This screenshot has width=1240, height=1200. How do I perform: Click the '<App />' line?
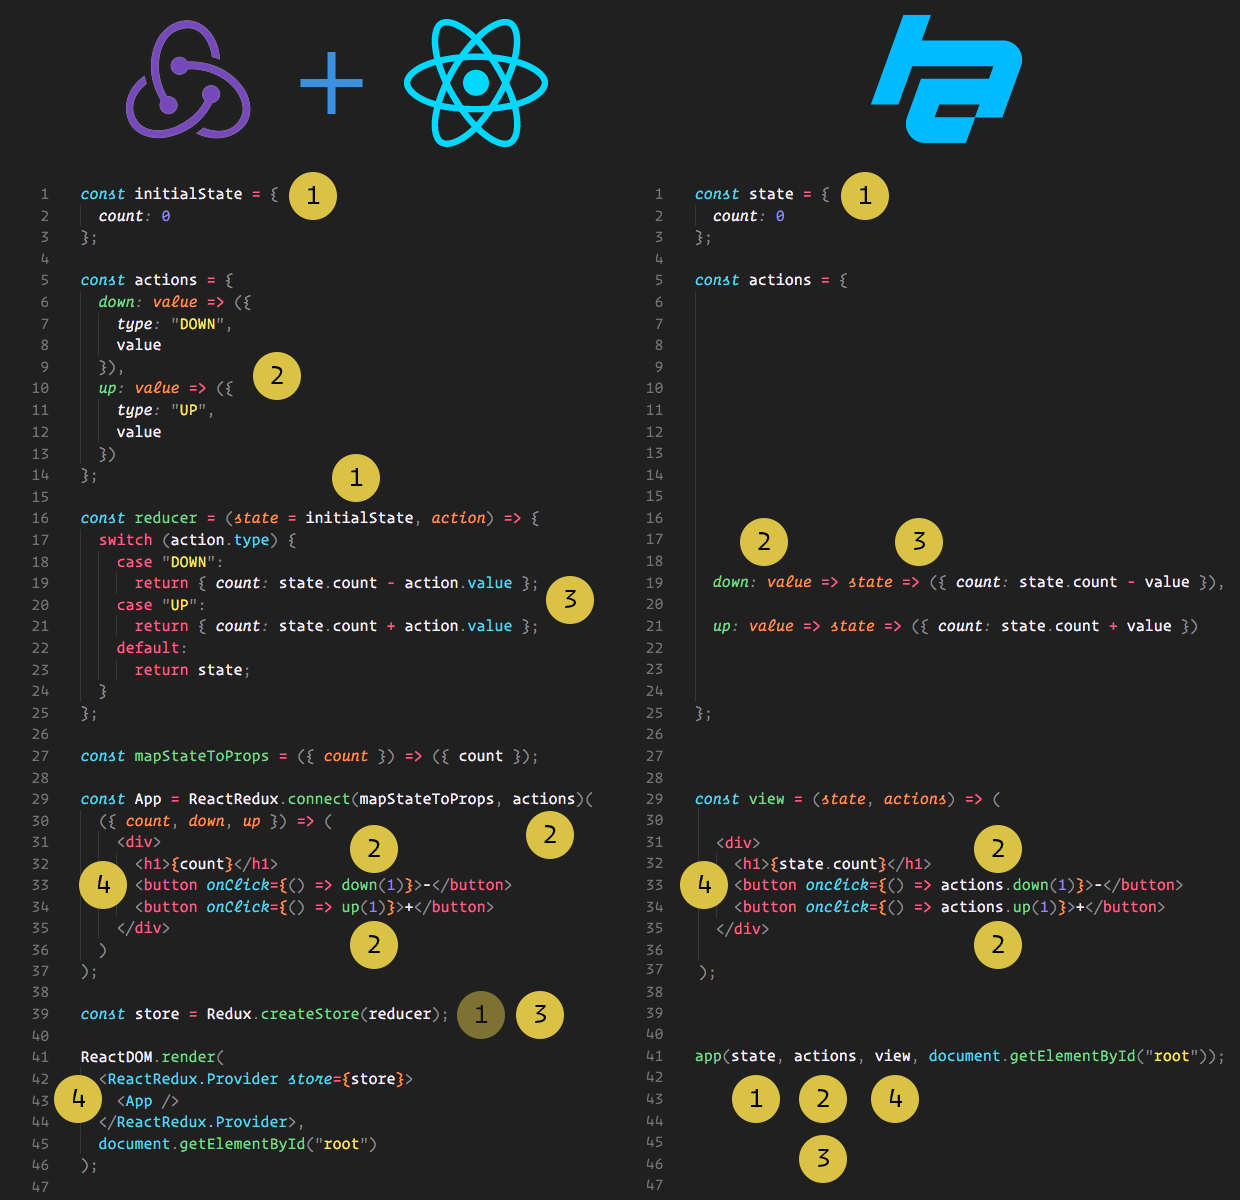[x=148, y=1101]
